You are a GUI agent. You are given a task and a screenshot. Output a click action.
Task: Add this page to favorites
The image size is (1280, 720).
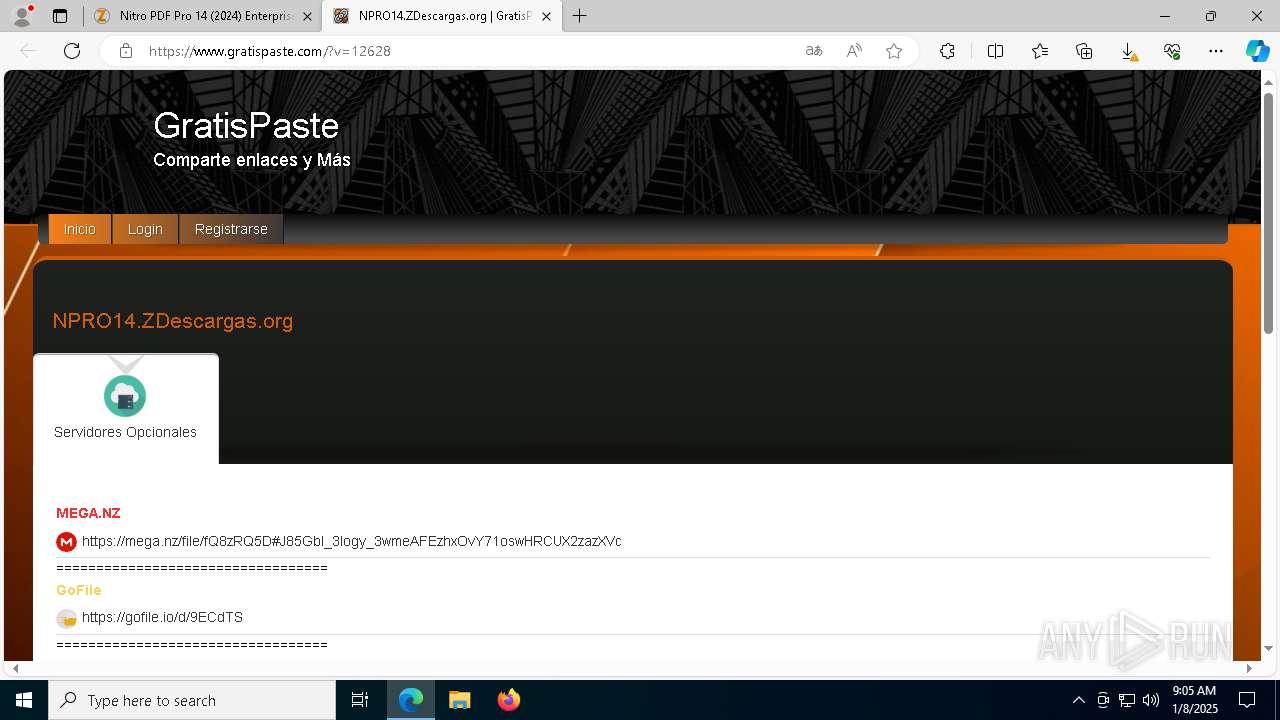point(894,51)
